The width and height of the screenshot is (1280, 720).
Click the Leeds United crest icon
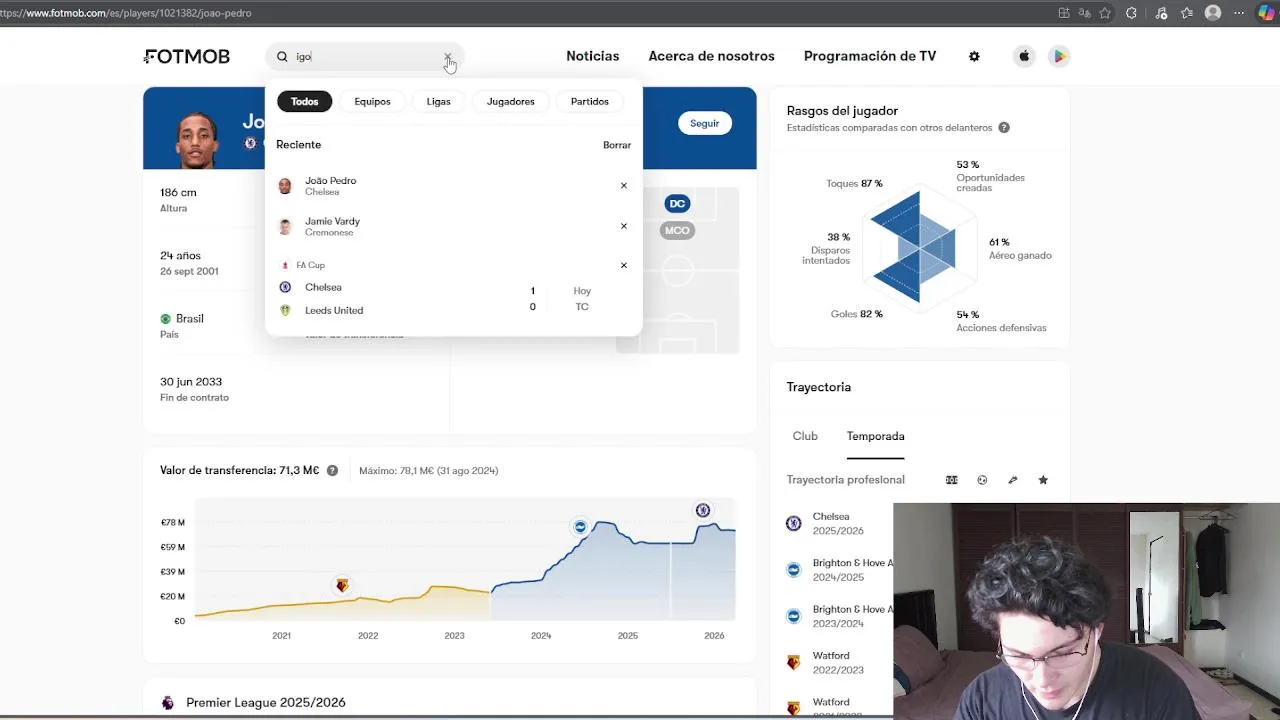pyautogui.click(x=285, y=311)
